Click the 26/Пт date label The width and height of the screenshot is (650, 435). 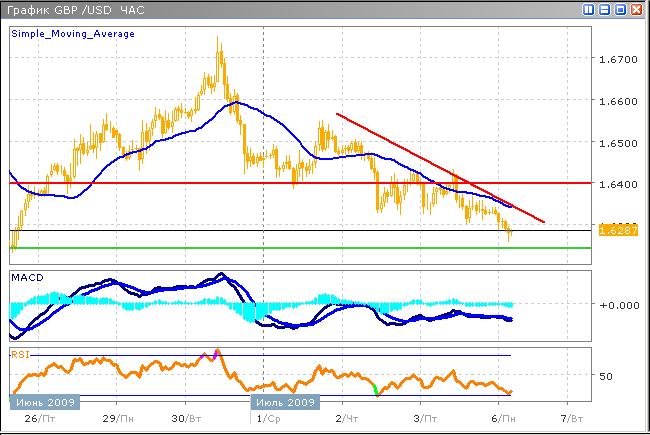pyautogui.click(x=40, y=419)
